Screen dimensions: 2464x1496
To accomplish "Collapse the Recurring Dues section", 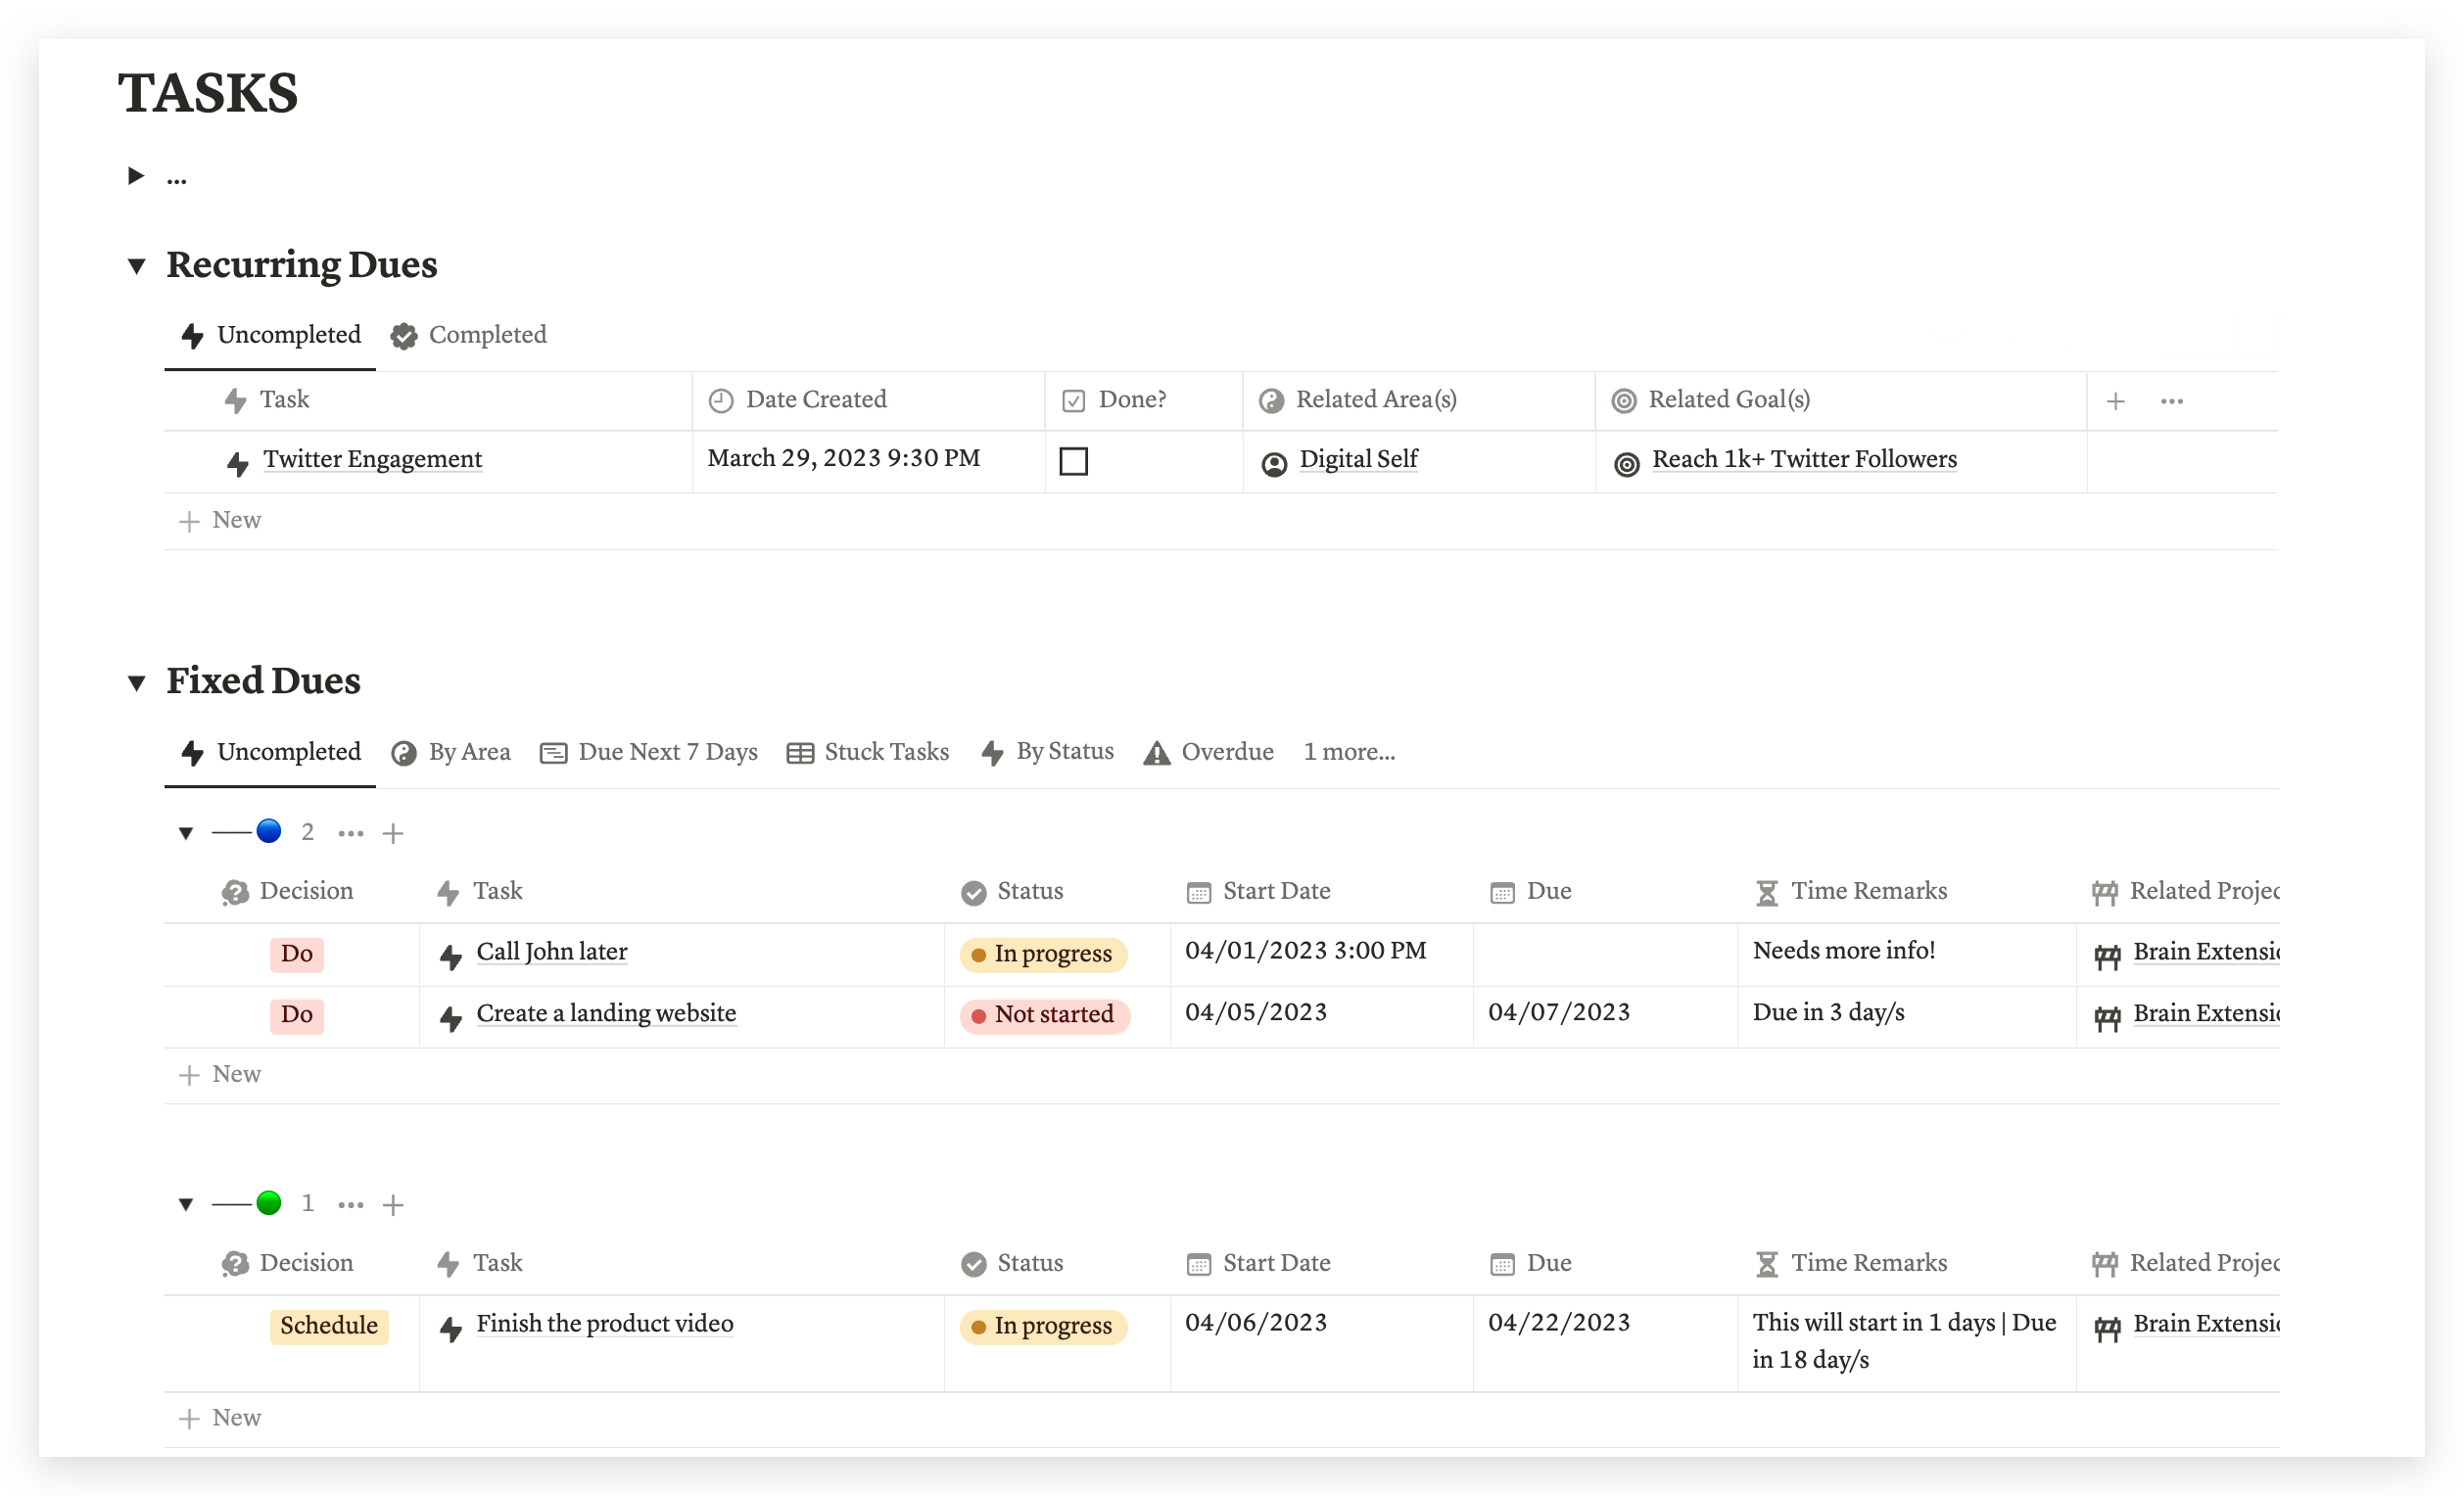I will (x=137, y=266).
